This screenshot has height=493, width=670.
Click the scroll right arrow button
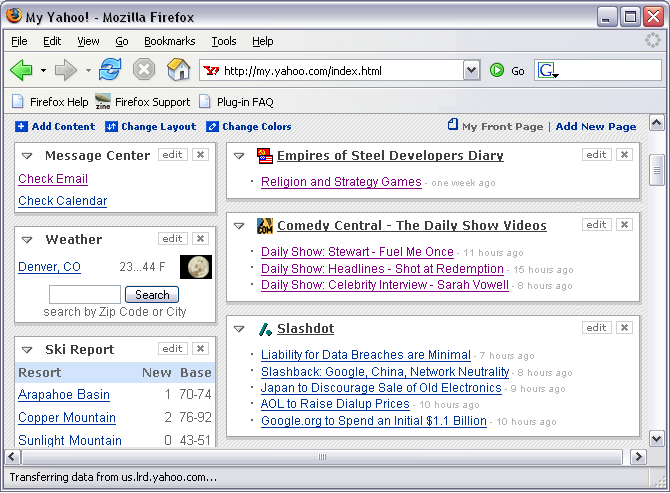[638, 457]
